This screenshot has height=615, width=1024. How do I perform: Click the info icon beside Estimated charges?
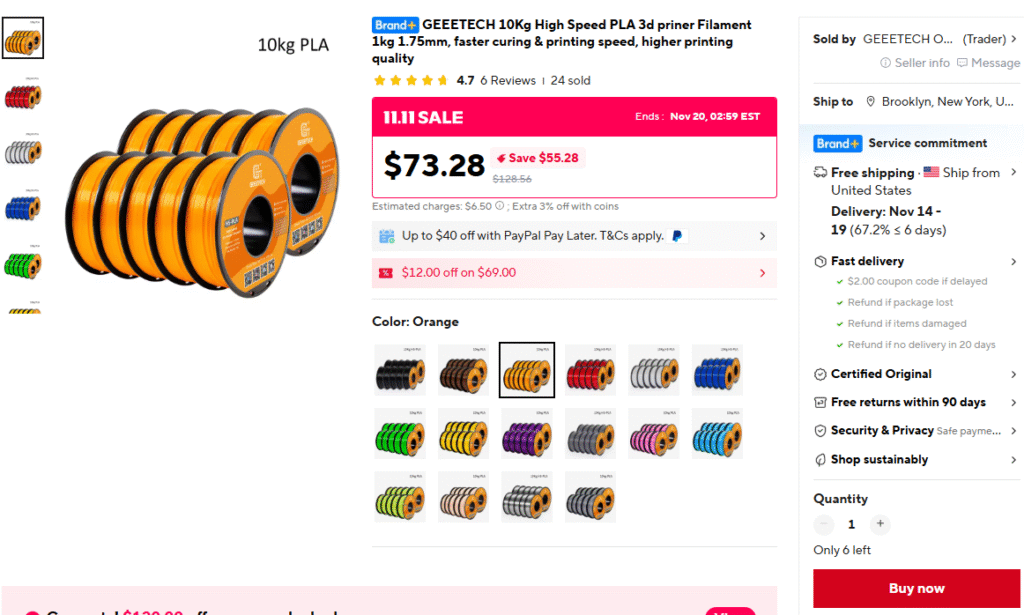pos(499,206)
